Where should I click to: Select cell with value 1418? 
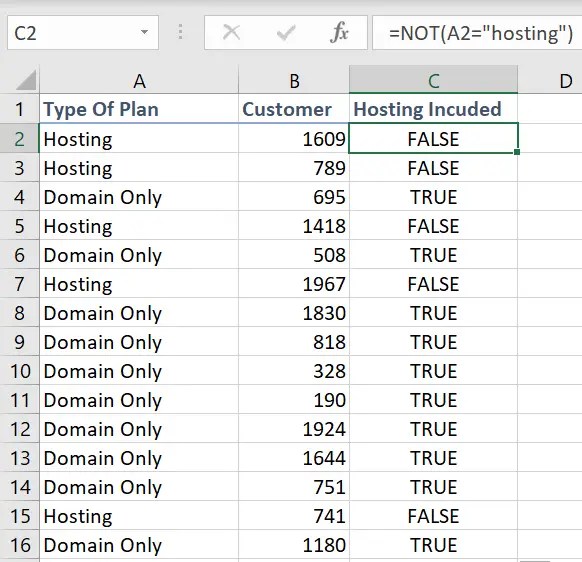(x=294, y=226)
